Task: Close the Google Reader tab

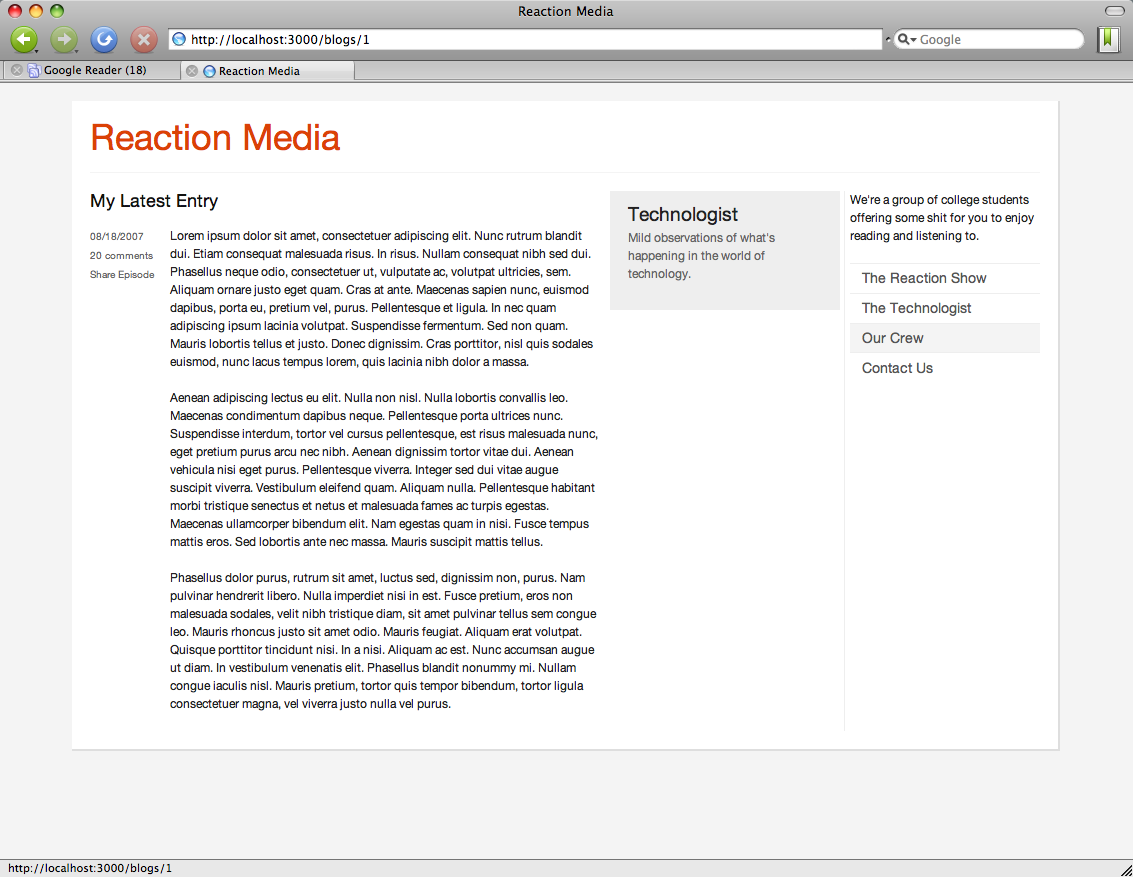Action: [x=17, y=70]
